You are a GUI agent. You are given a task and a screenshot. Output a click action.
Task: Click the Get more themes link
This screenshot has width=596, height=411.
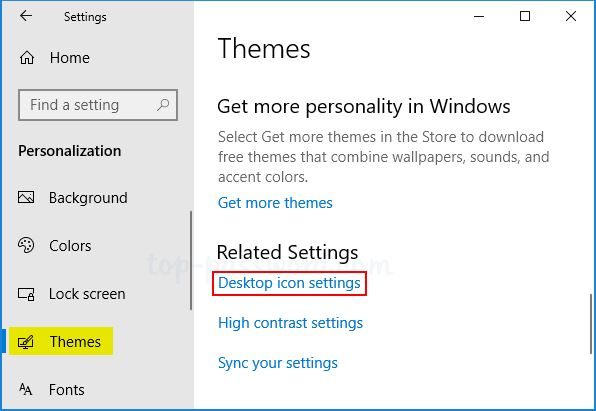(275, 203)
